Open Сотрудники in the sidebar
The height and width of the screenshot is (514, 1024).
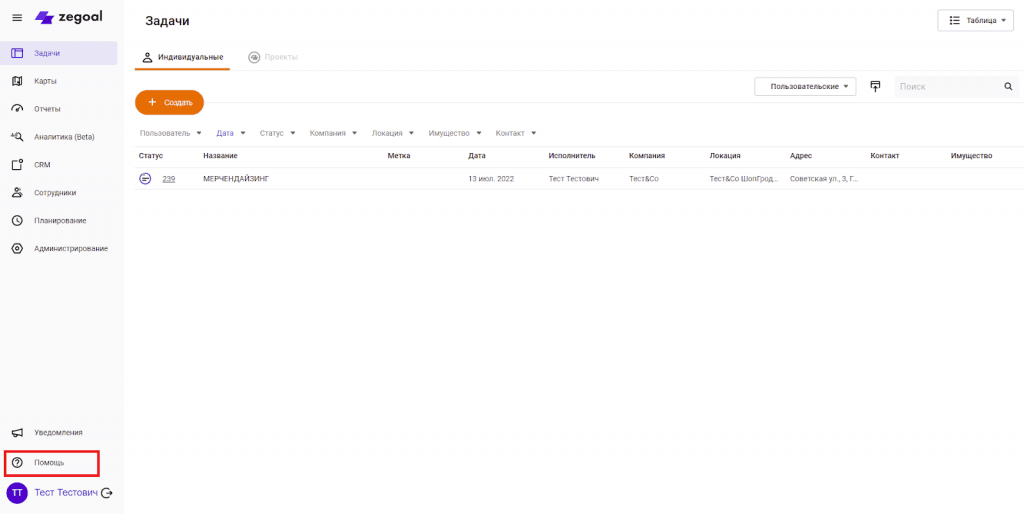[54, 193]
